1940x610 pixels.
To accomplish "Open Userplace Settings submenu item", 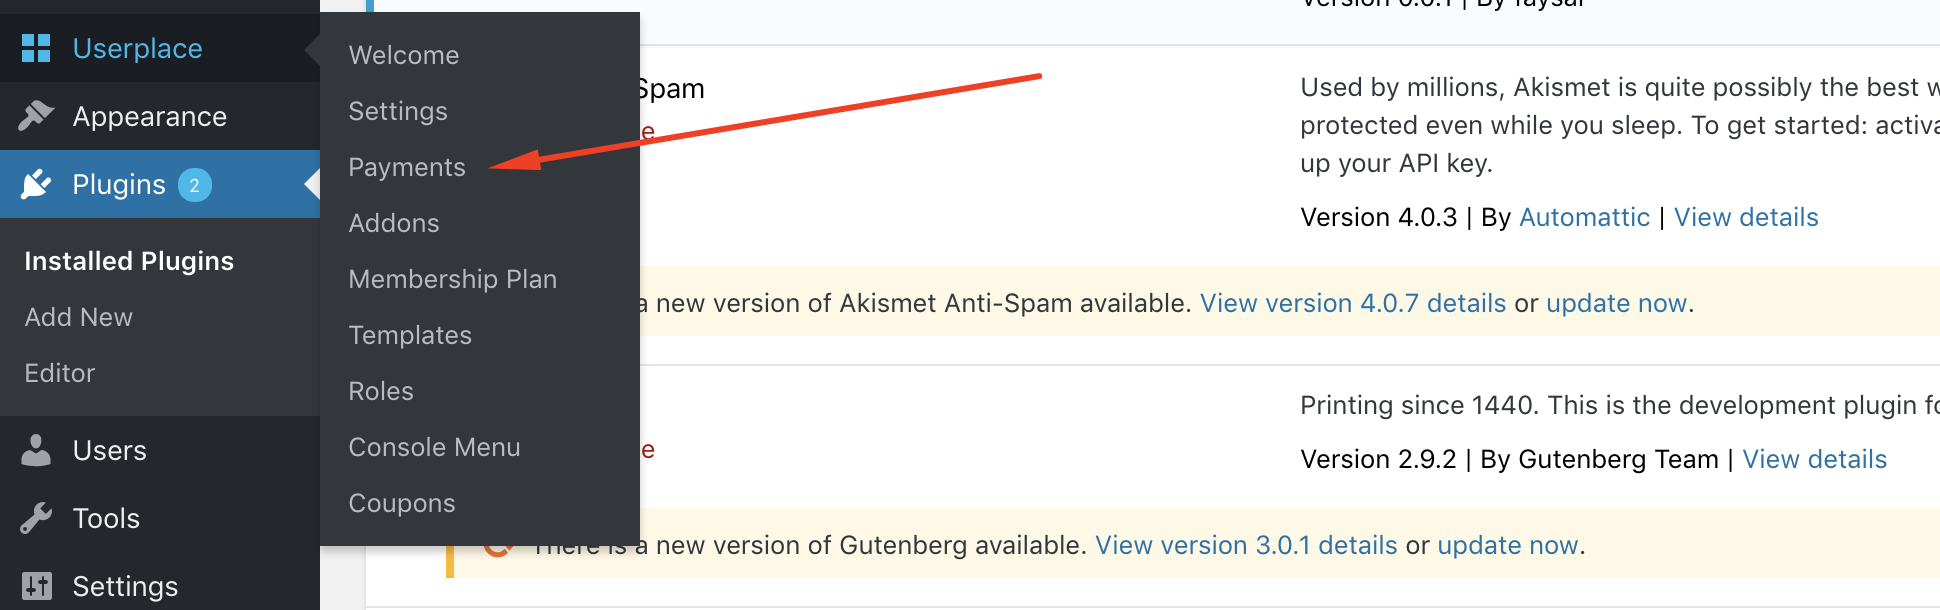I will (x=398, y=111).
